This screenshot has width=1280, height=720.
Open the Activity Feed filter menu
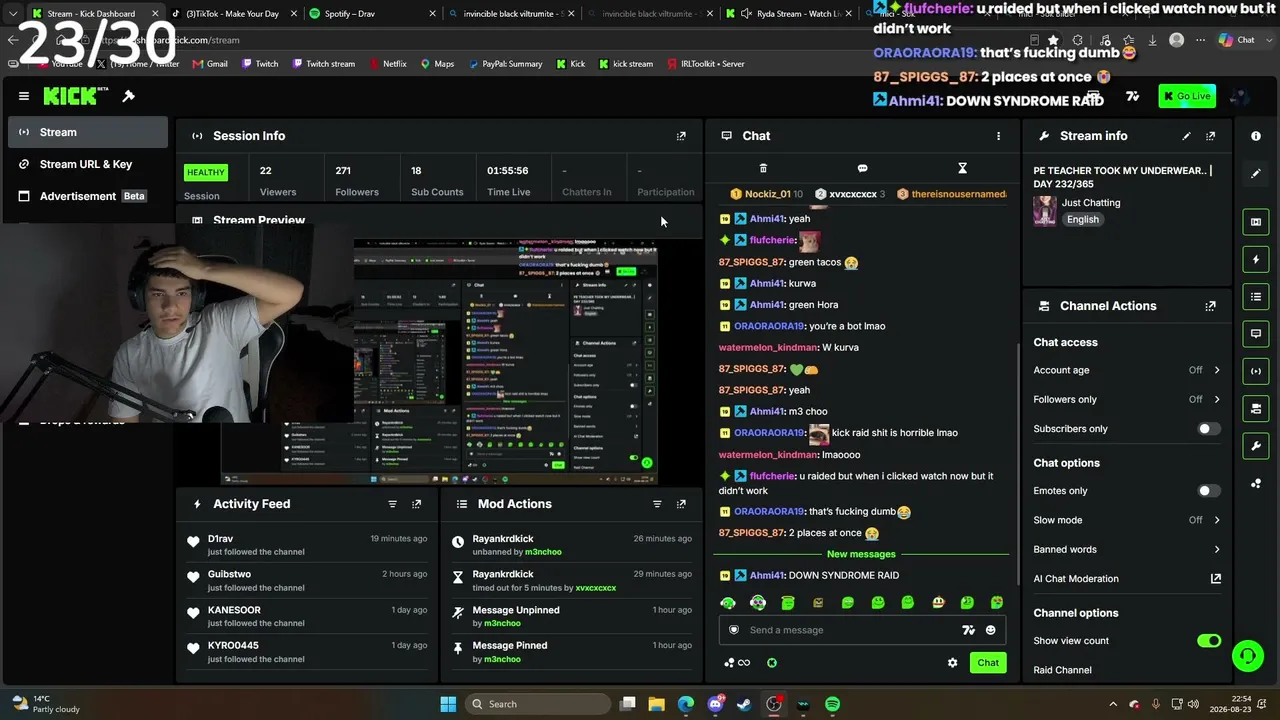point(392,504)
